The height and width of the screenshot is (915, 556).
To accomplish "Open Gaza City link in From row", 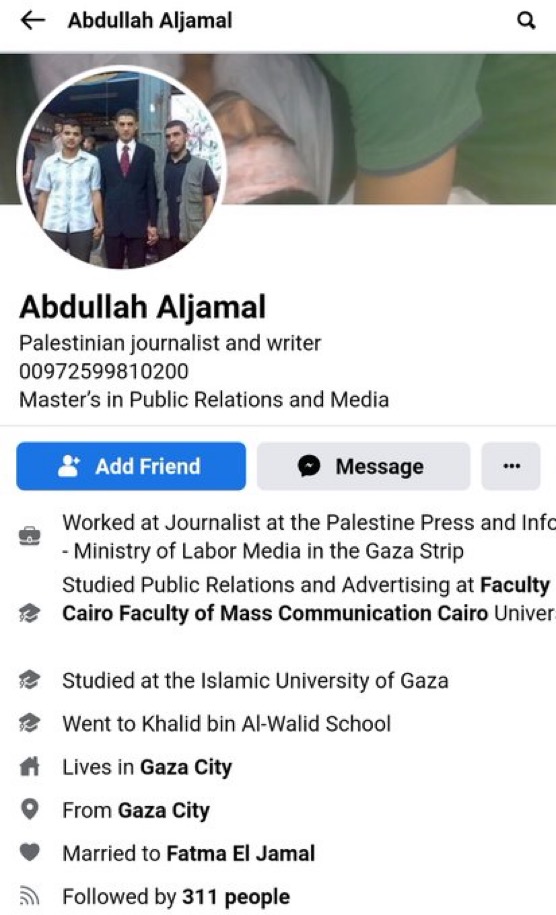I will point(164,811).
